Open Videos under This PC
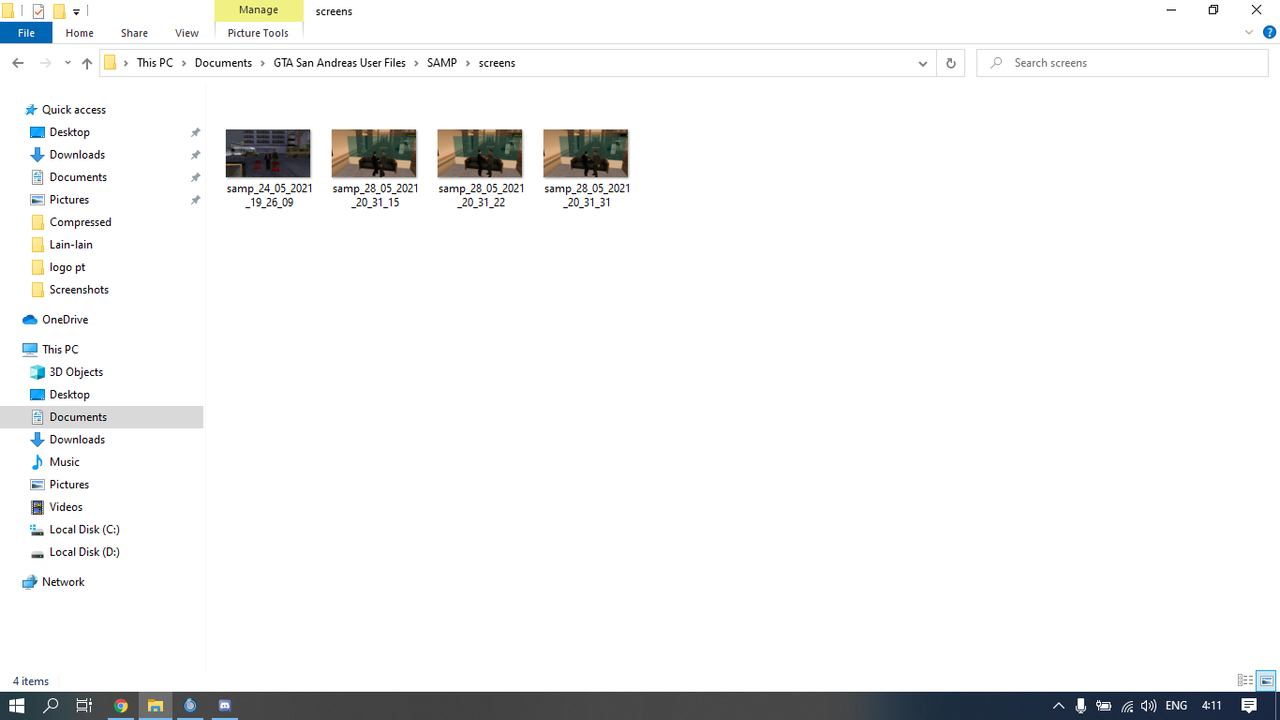The width and height of the screenshot is (1280, 720). pos(66,507)
